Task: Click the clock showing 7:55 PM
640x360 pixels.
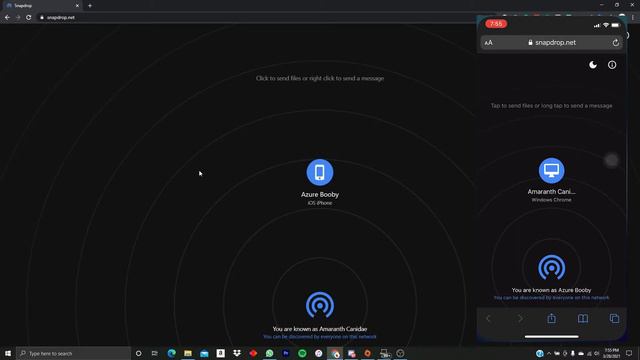Action: 611,353
